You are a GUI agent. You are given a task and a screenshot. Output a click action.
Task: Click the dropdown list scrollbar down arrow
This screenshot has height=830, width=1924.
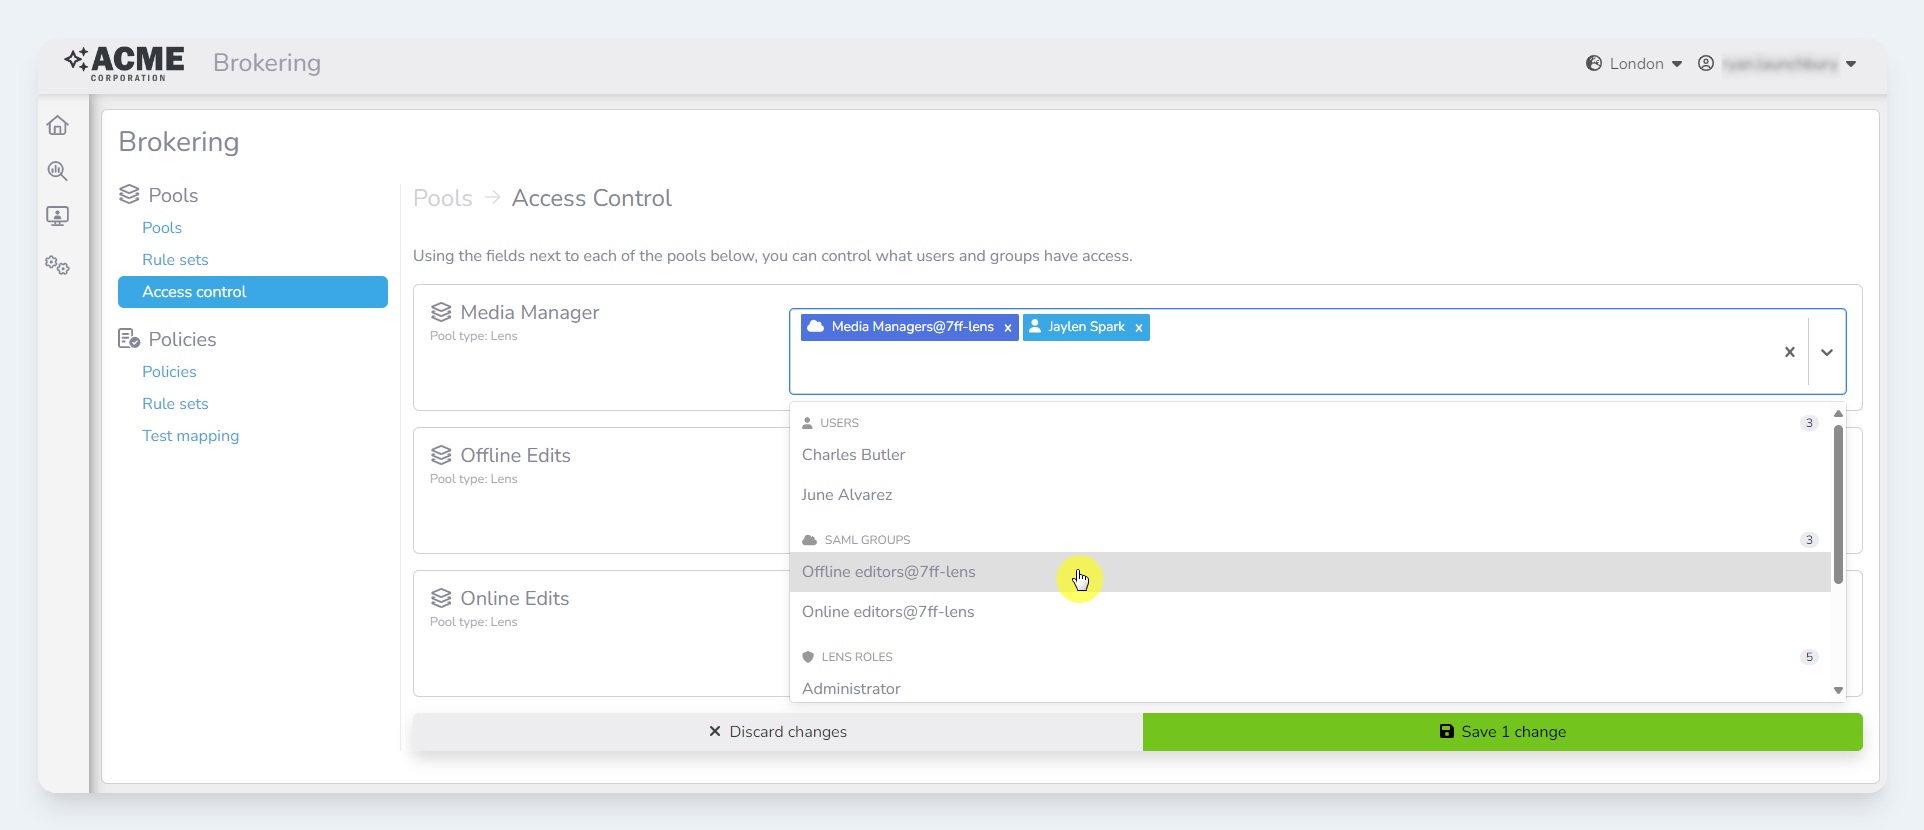coord(1838,690)
